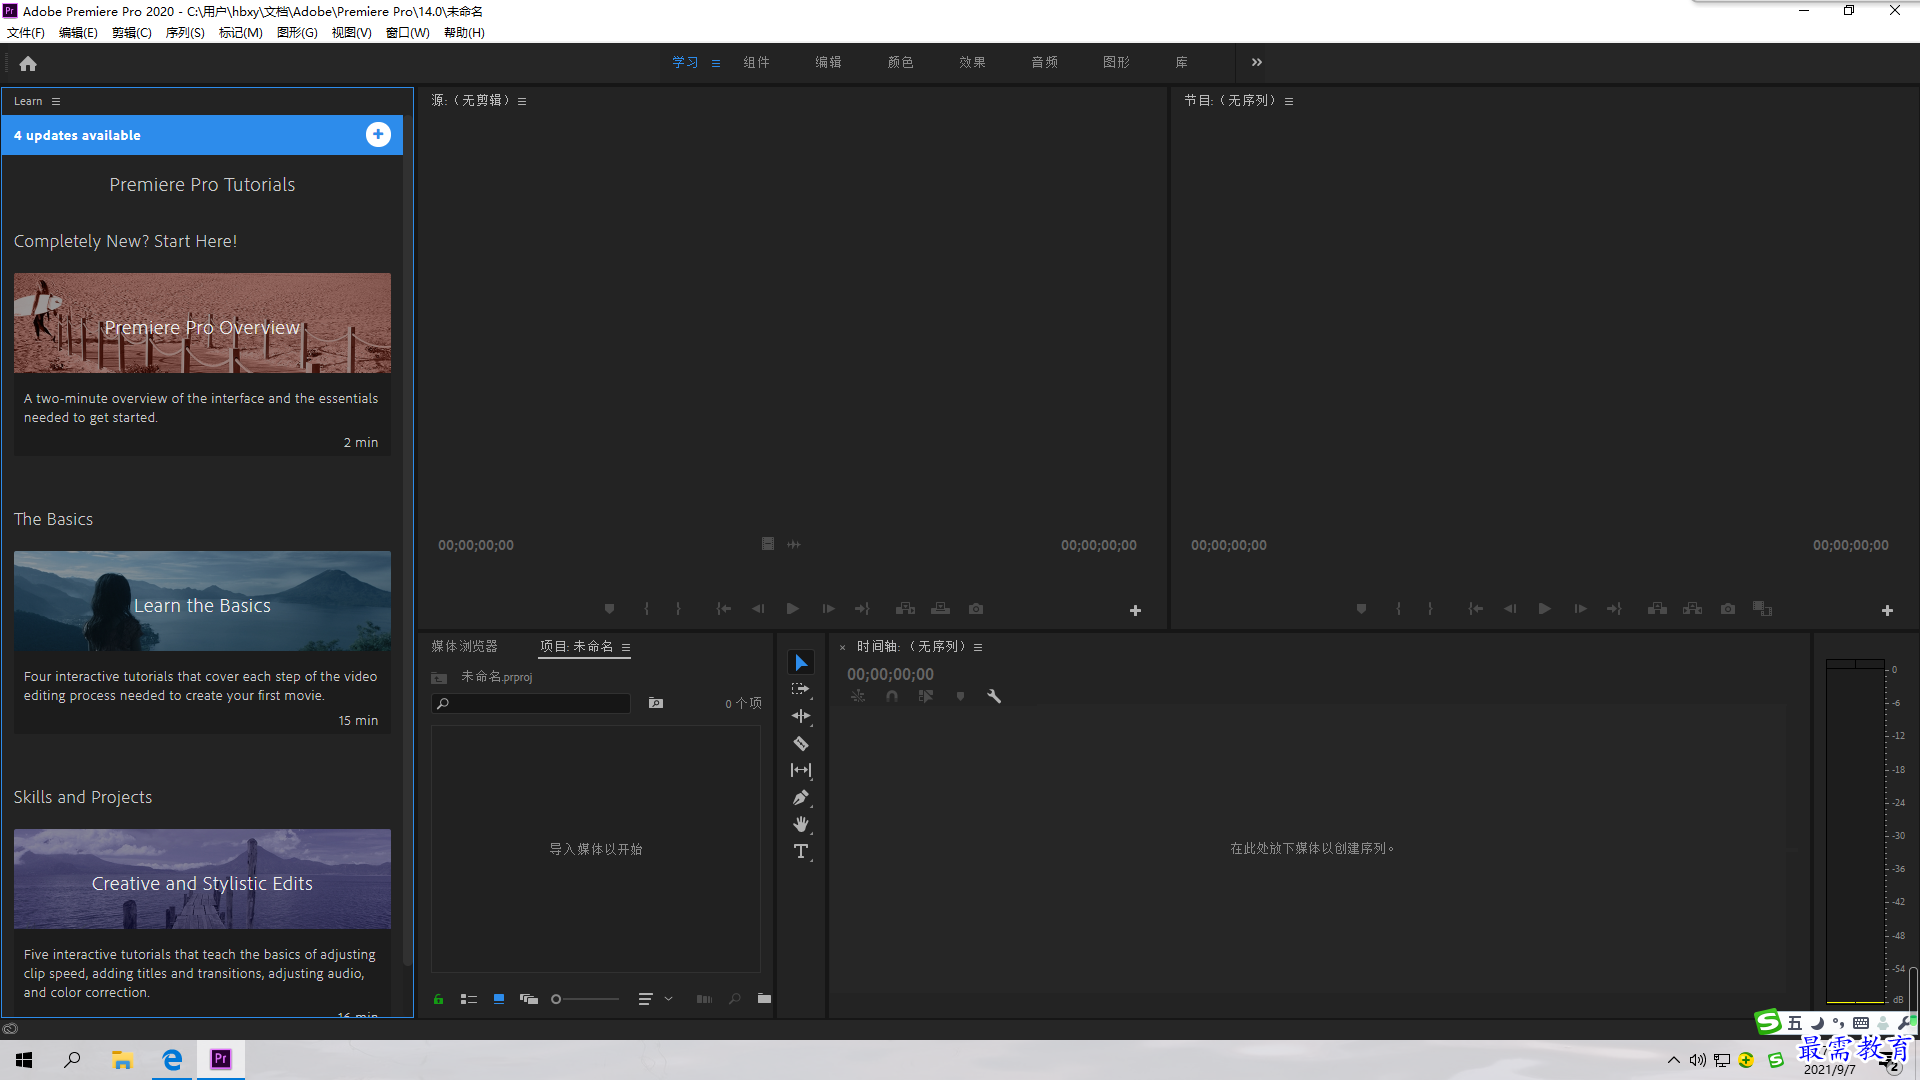Open timeline display settings wrench
This screenshot has width=1920, height=1080.
point(994,696)
